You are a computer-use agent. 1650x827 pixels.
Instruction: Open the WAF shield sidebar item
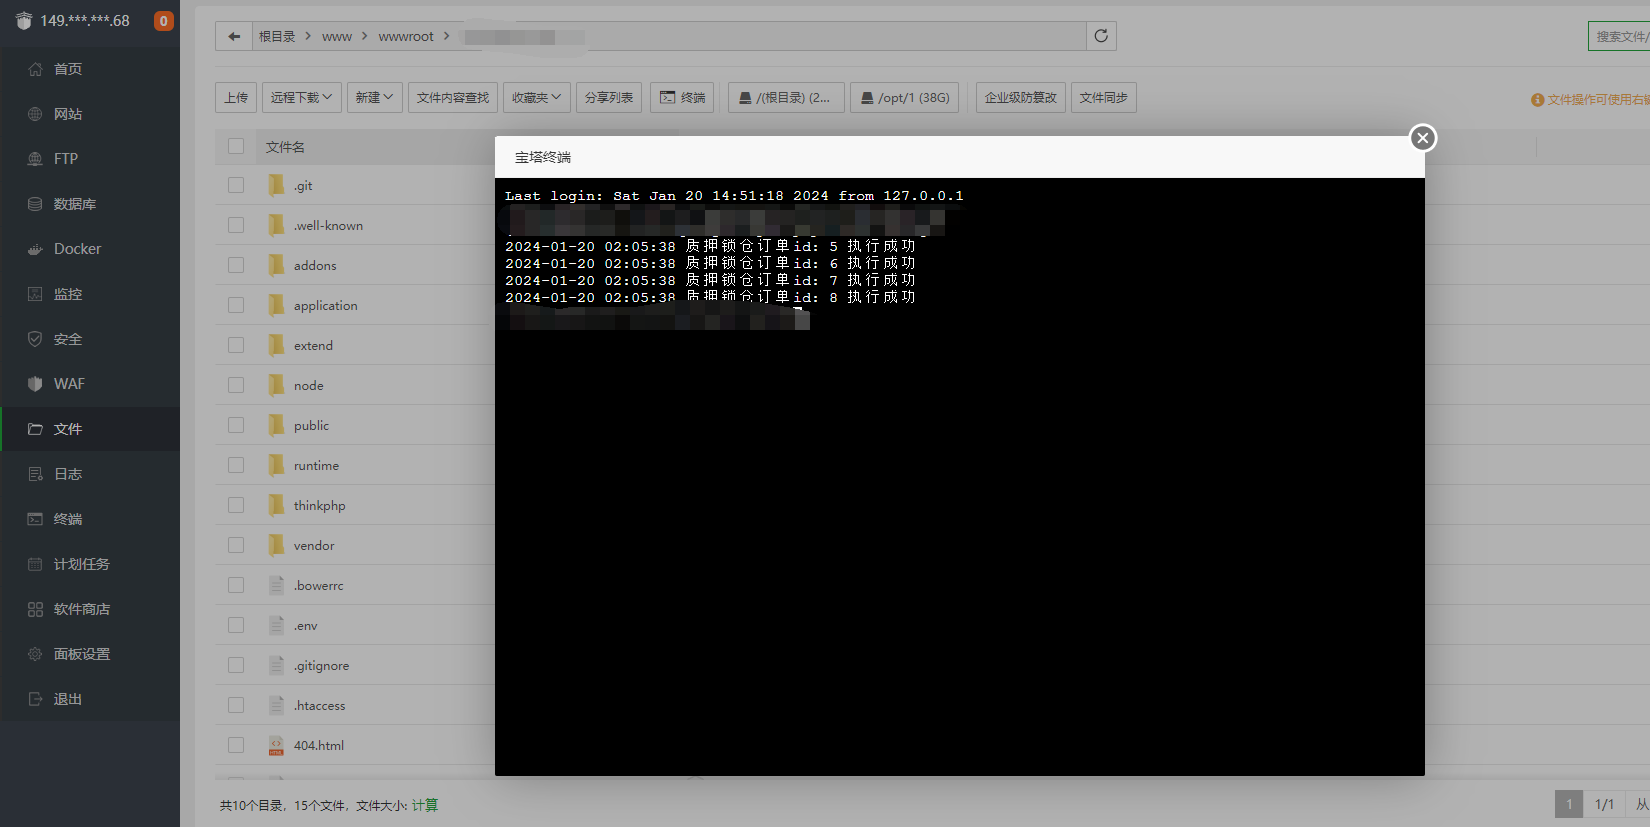(x=69, y=384)
